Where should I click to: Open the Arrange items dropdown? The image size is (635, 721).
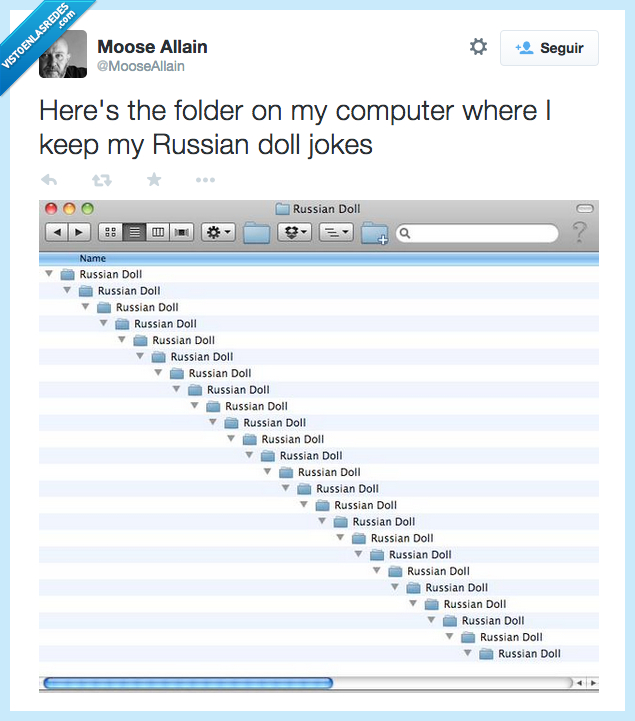coord(335,232)
